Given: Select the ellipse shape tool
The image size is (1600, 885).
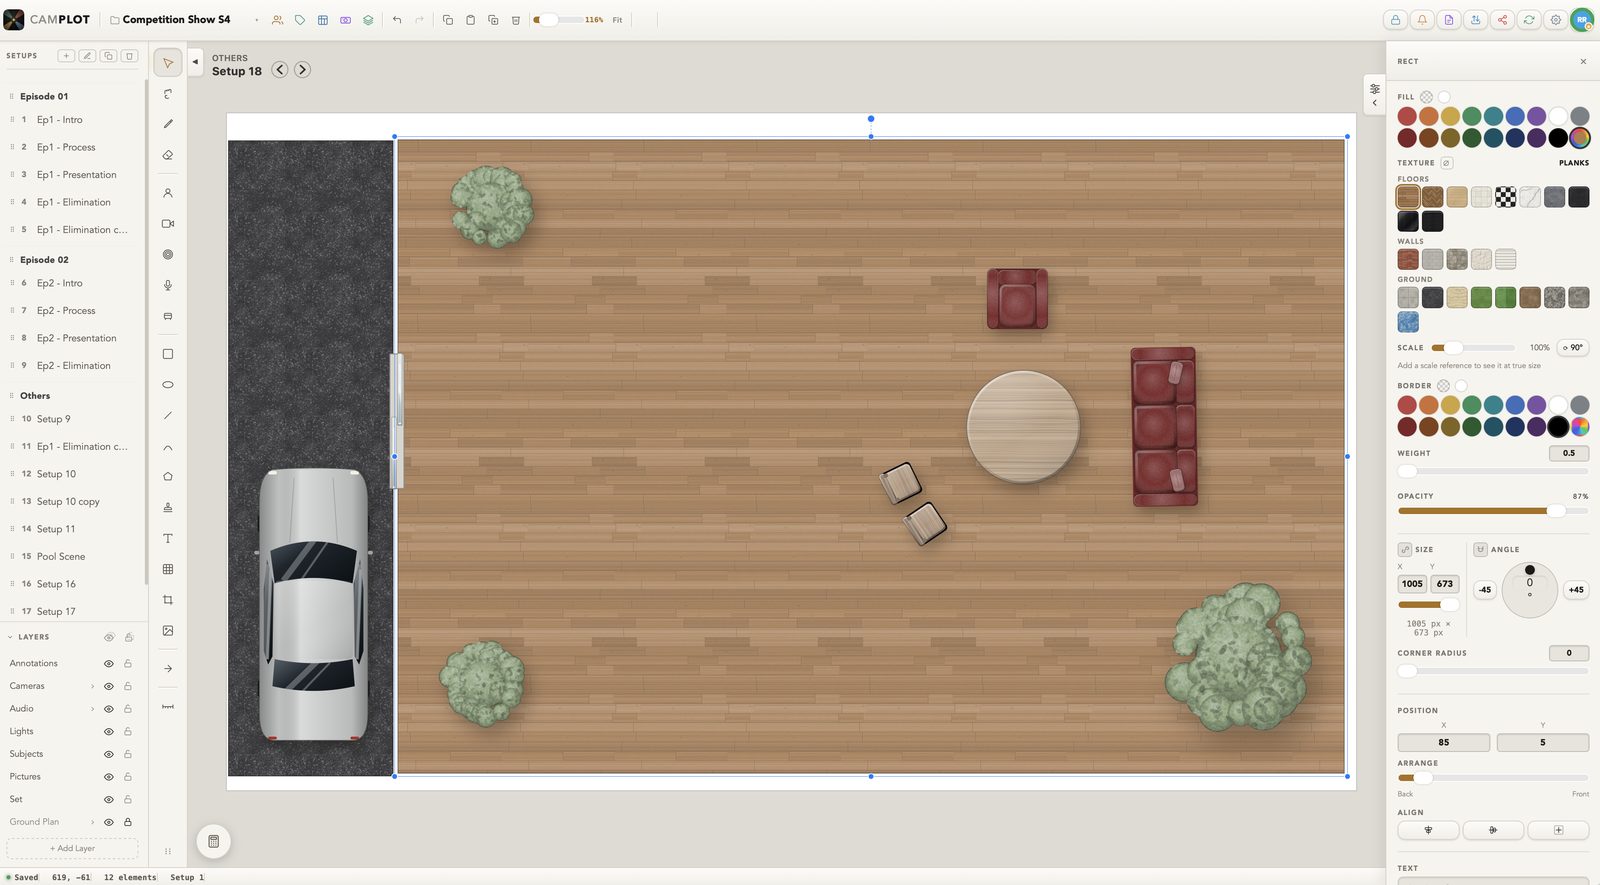Looking at the screenshot, I should click(x=168, y=385).
